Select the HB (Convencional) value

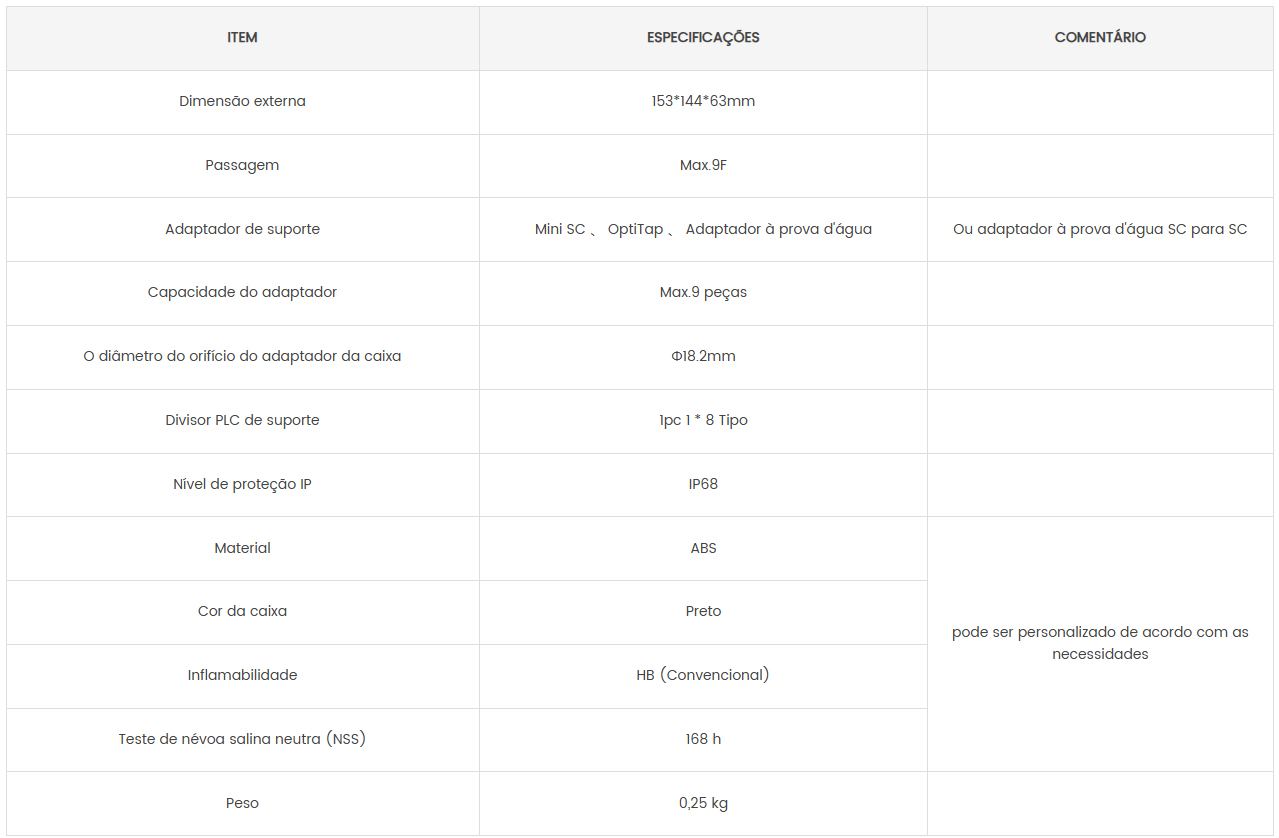coord(703,675)
